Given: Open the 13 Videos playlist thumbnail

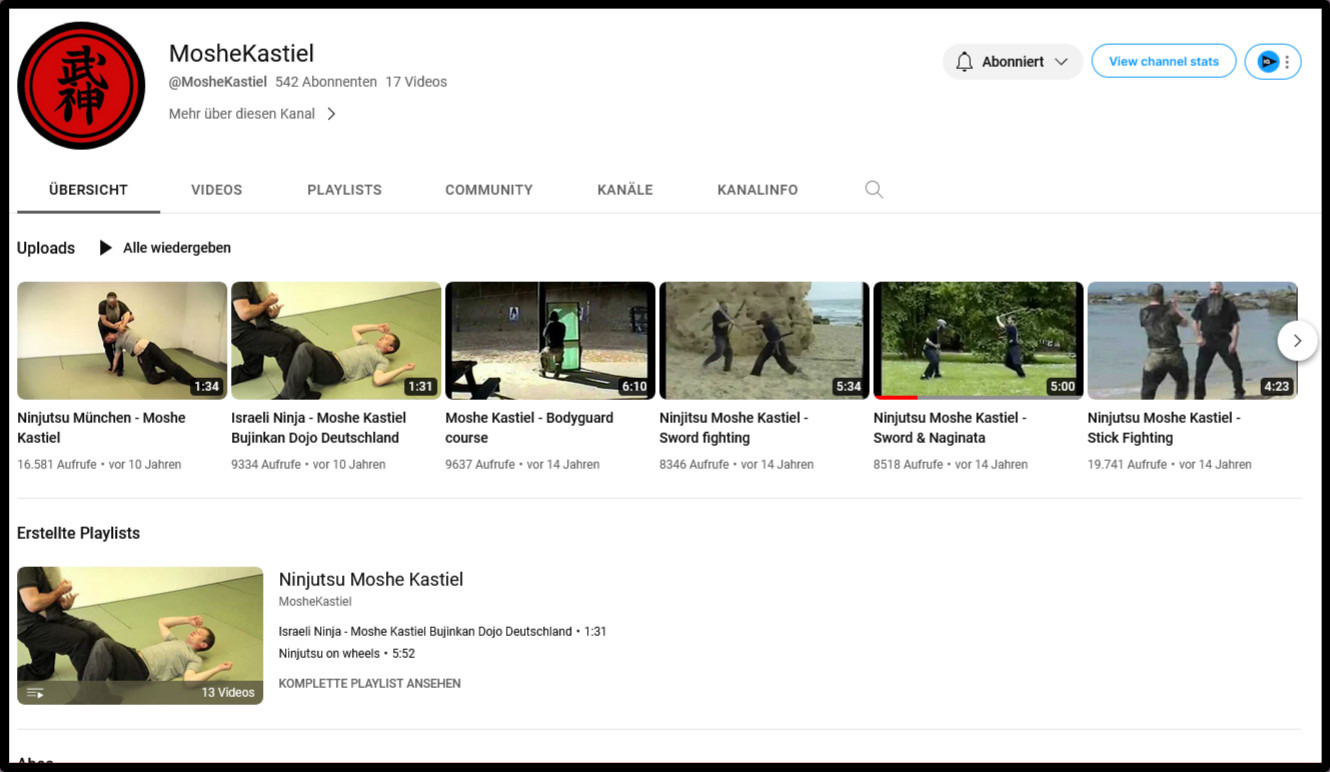Looking at the screenshot, I should pyautogui.click(x=140, y=636).
